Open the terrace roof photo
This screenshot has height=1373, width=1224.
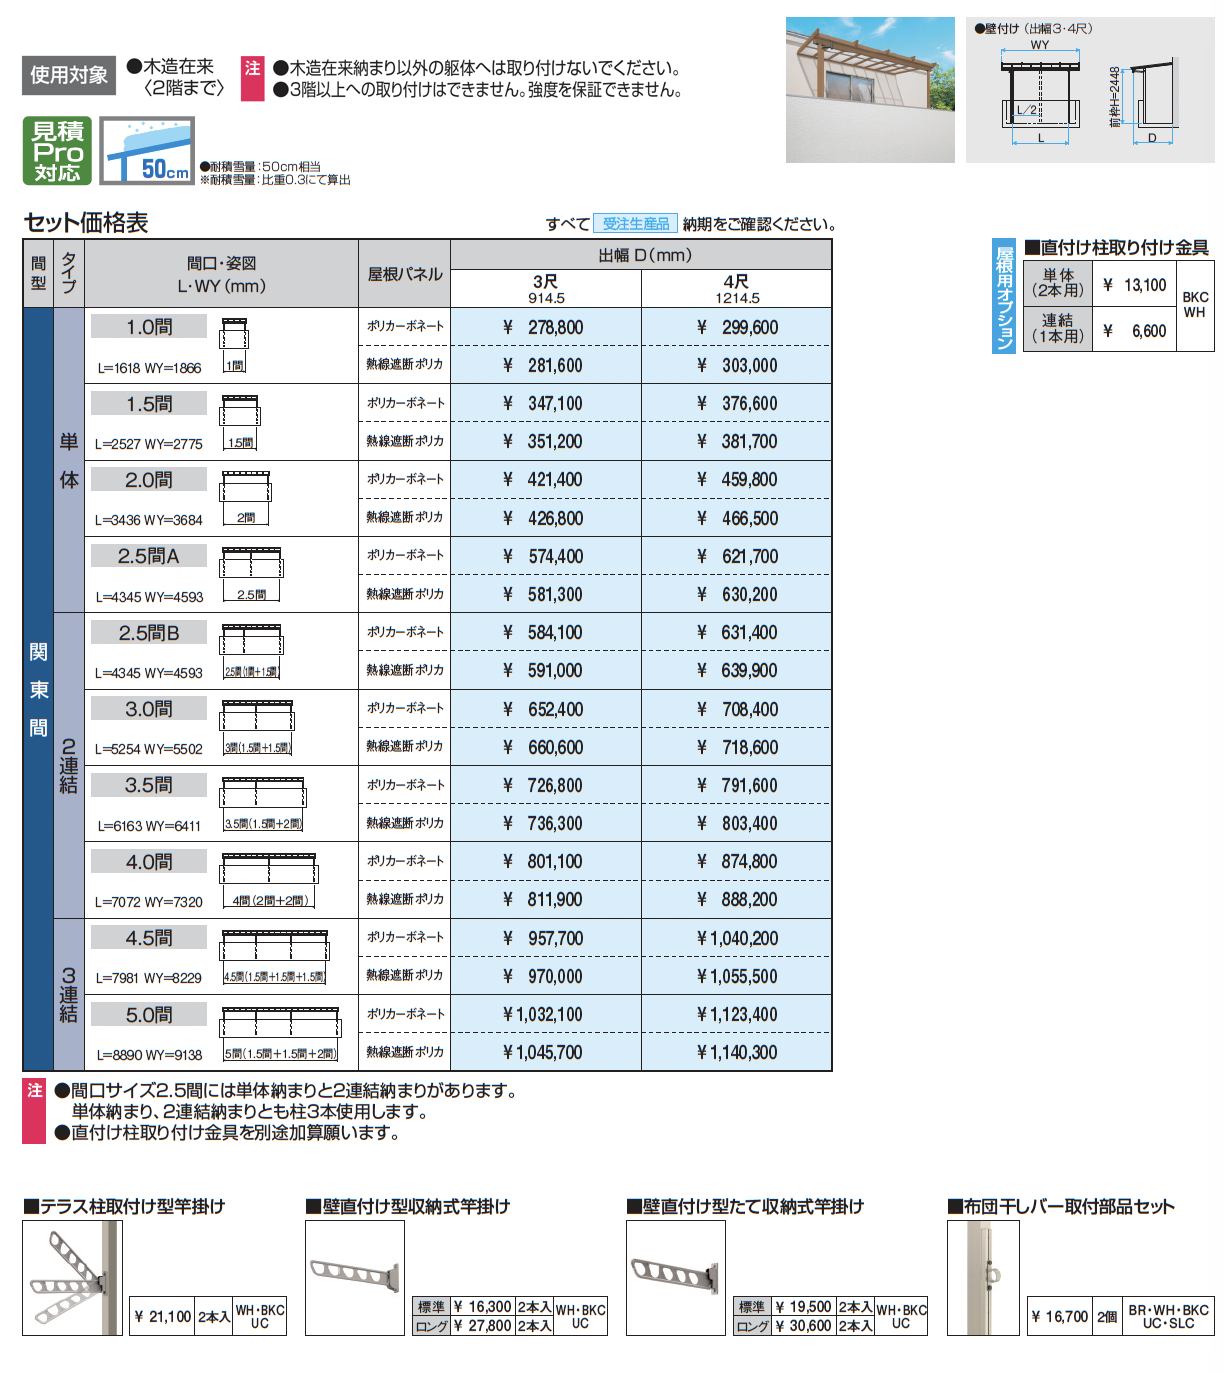870,89
